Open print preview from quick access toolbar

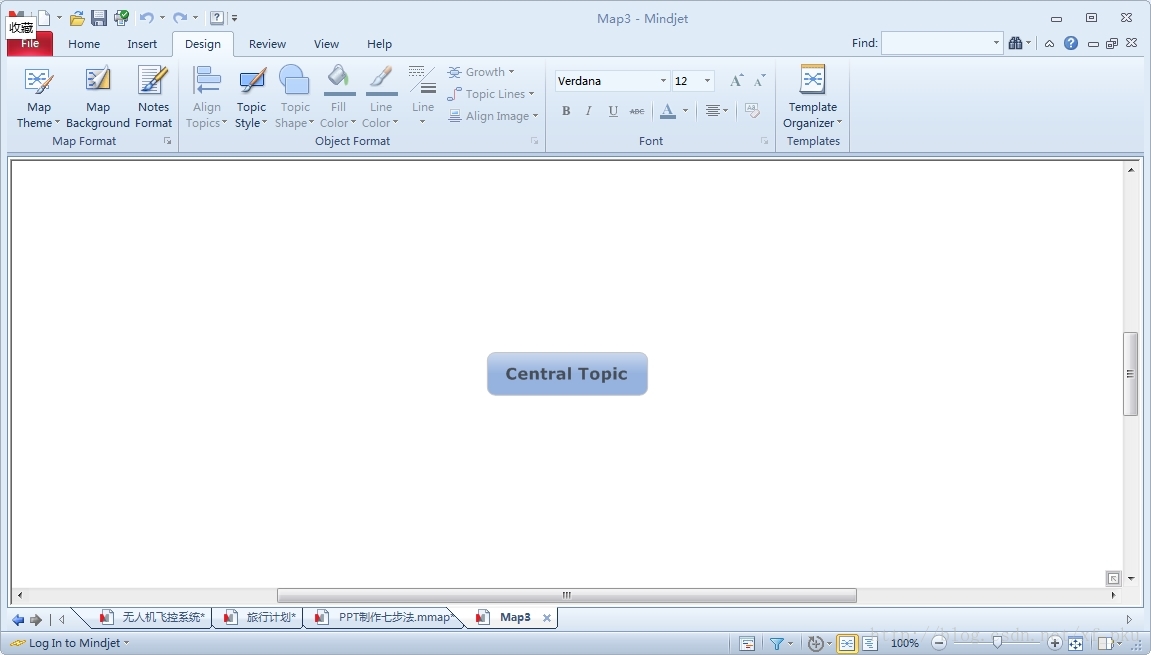pyautogui.click(x=121, y=18)
